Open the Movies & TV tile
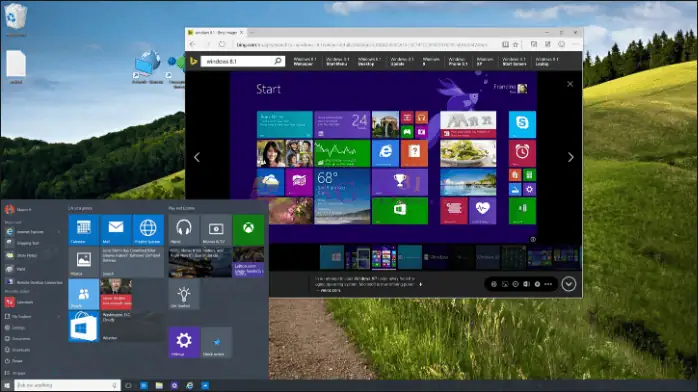Image resolution: width=698 pixels, height=392 pixels. click(x=216, y=230)
